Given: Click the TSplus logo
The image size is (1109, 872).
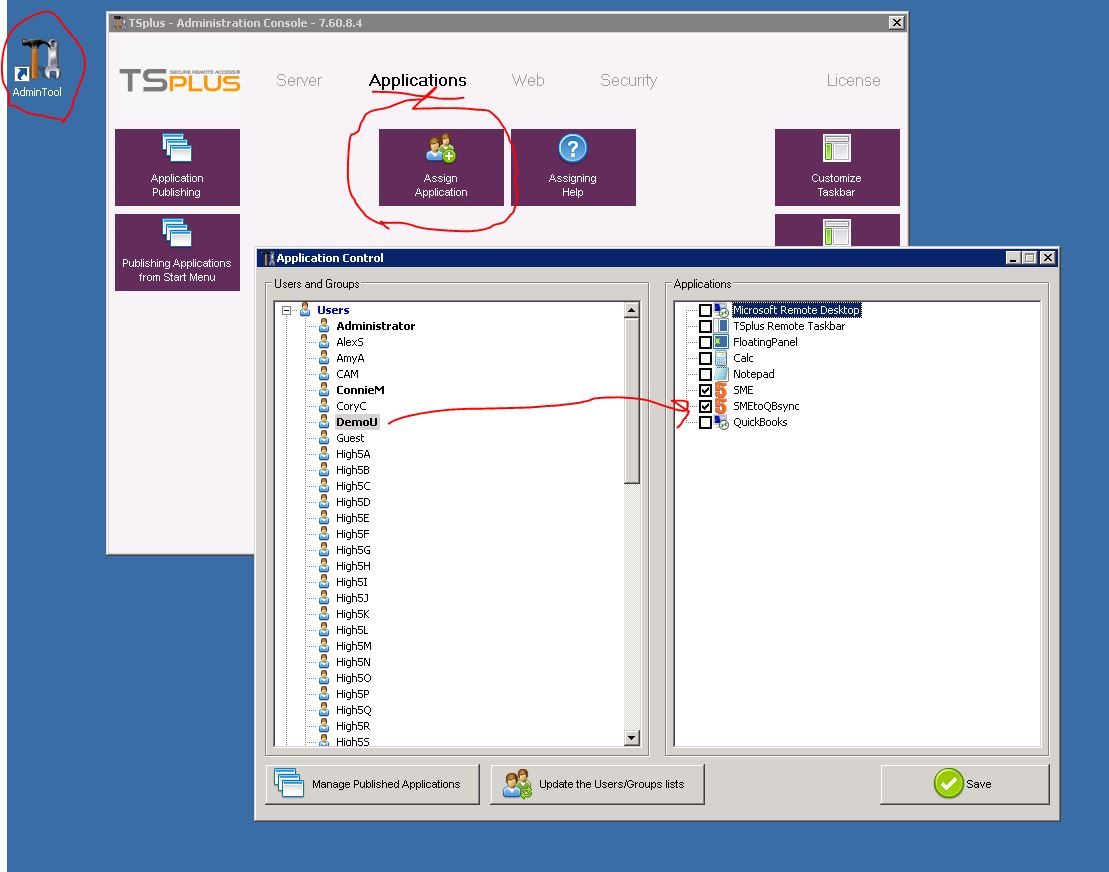Looking at the screenshot, I should coord(180,81).
